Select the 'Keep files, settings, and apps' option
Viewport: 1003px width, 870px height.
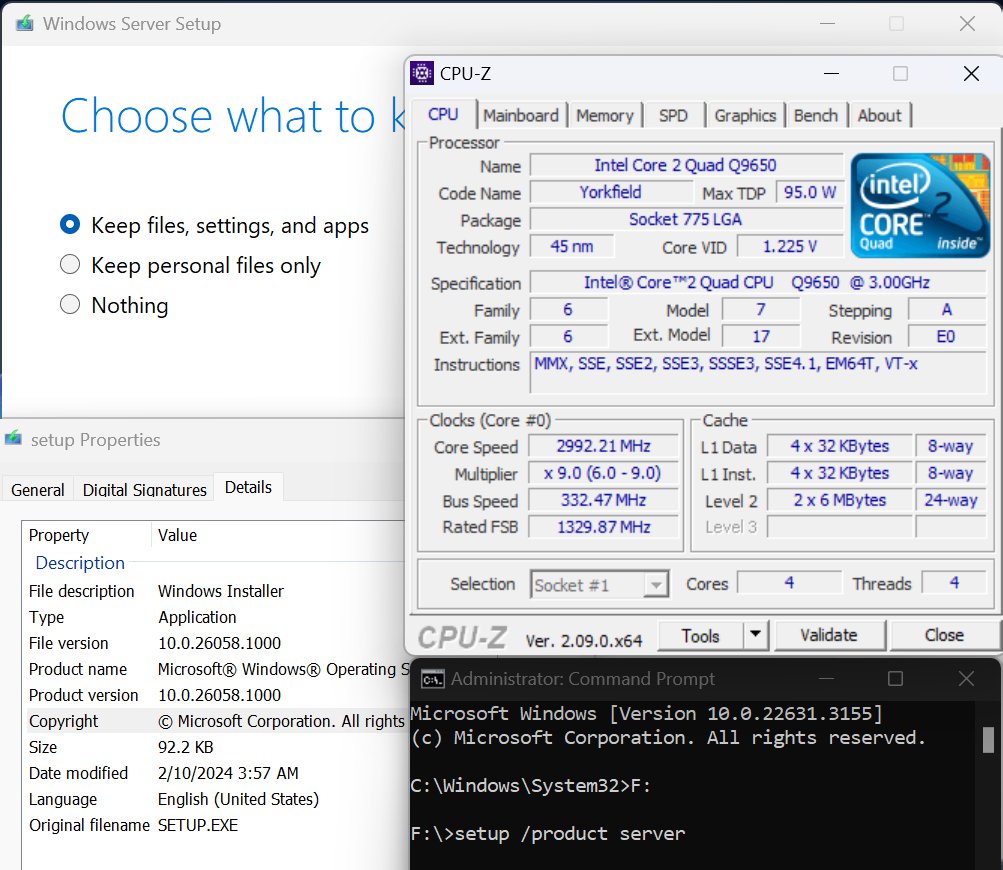(x=70, y=225)
